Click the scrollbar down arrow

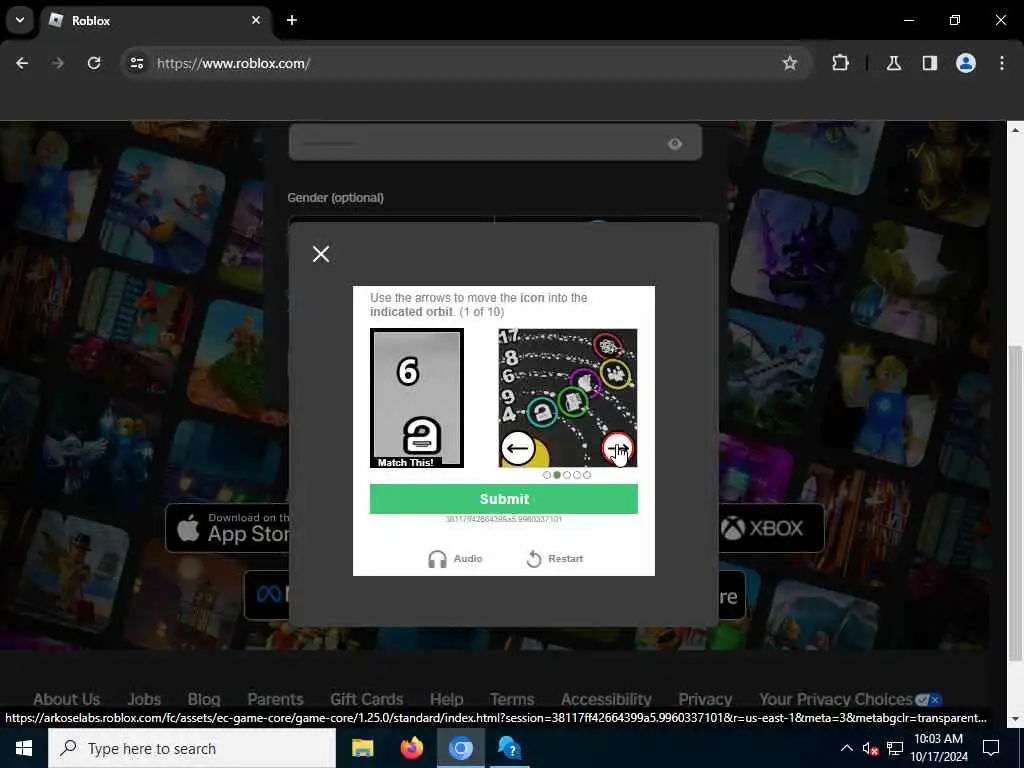[x=1014, y=719]
